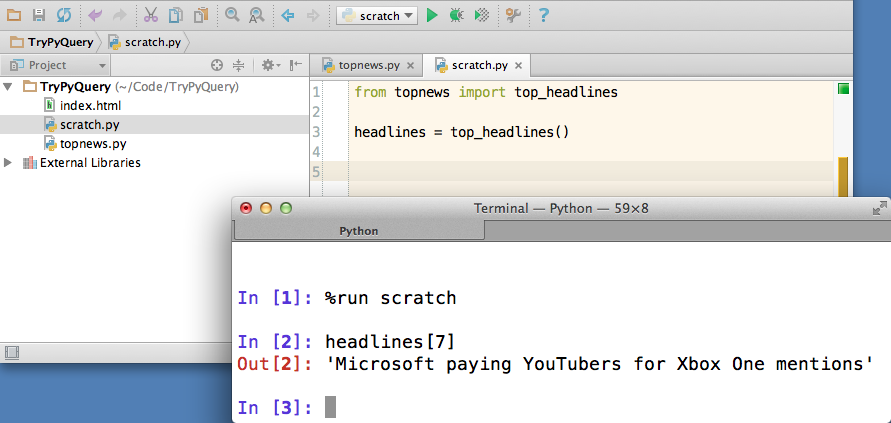Click '%run scratch' line in Terminal
This screenshot has width=891, height=423.
[390, 298]
